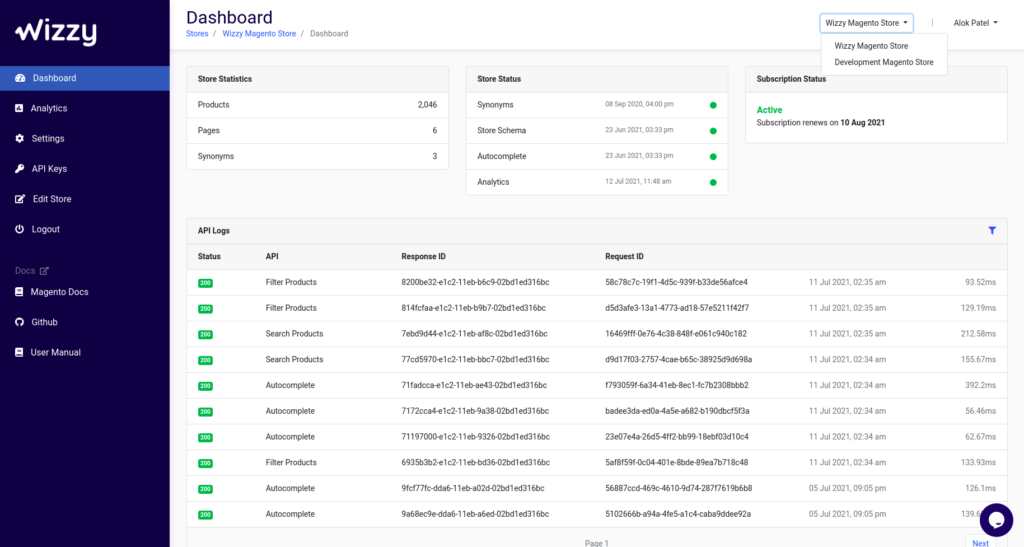The width and height of the screenshot is (1024, 547).
Task: Open the API Logs filter funnel icon
Action: point(992,230)
